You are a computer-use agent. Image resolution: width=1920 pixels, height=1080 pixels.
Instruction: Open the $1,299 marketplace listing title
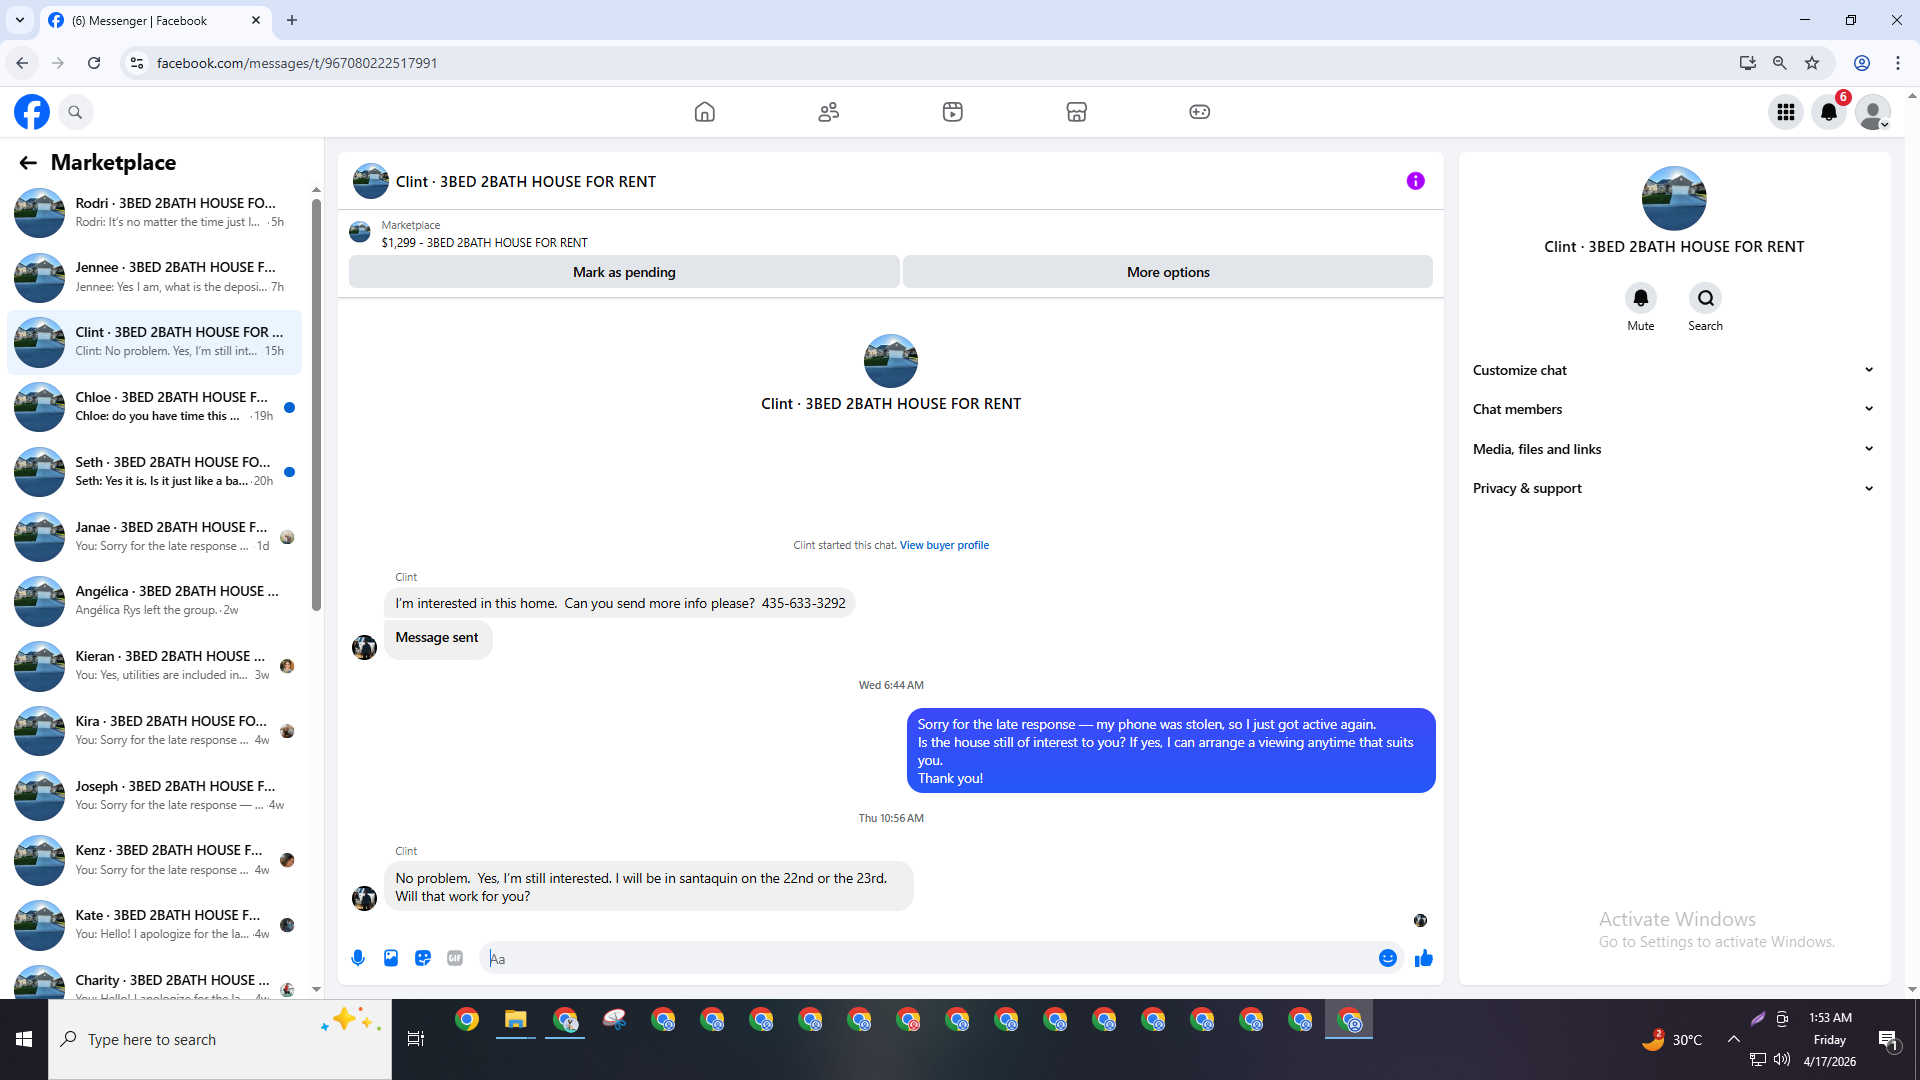point(484,243)
